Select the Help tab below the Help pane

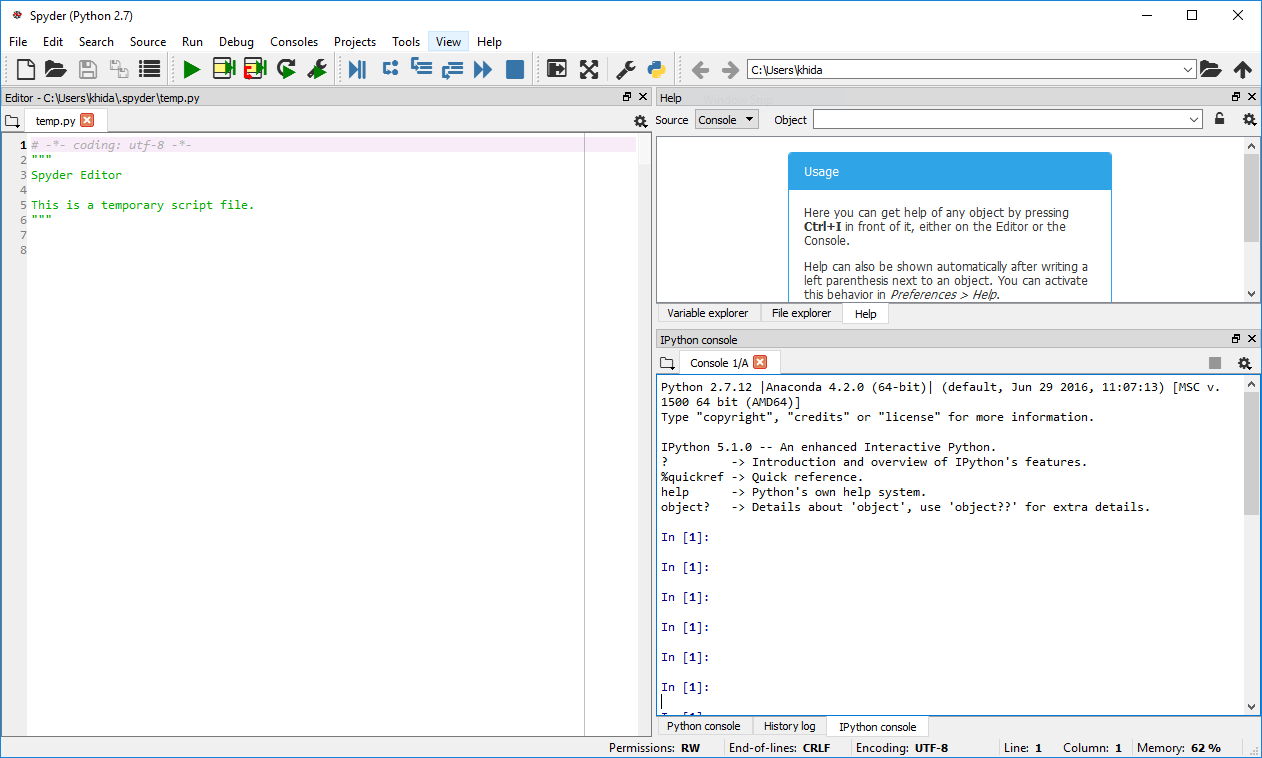pos(866,313)
